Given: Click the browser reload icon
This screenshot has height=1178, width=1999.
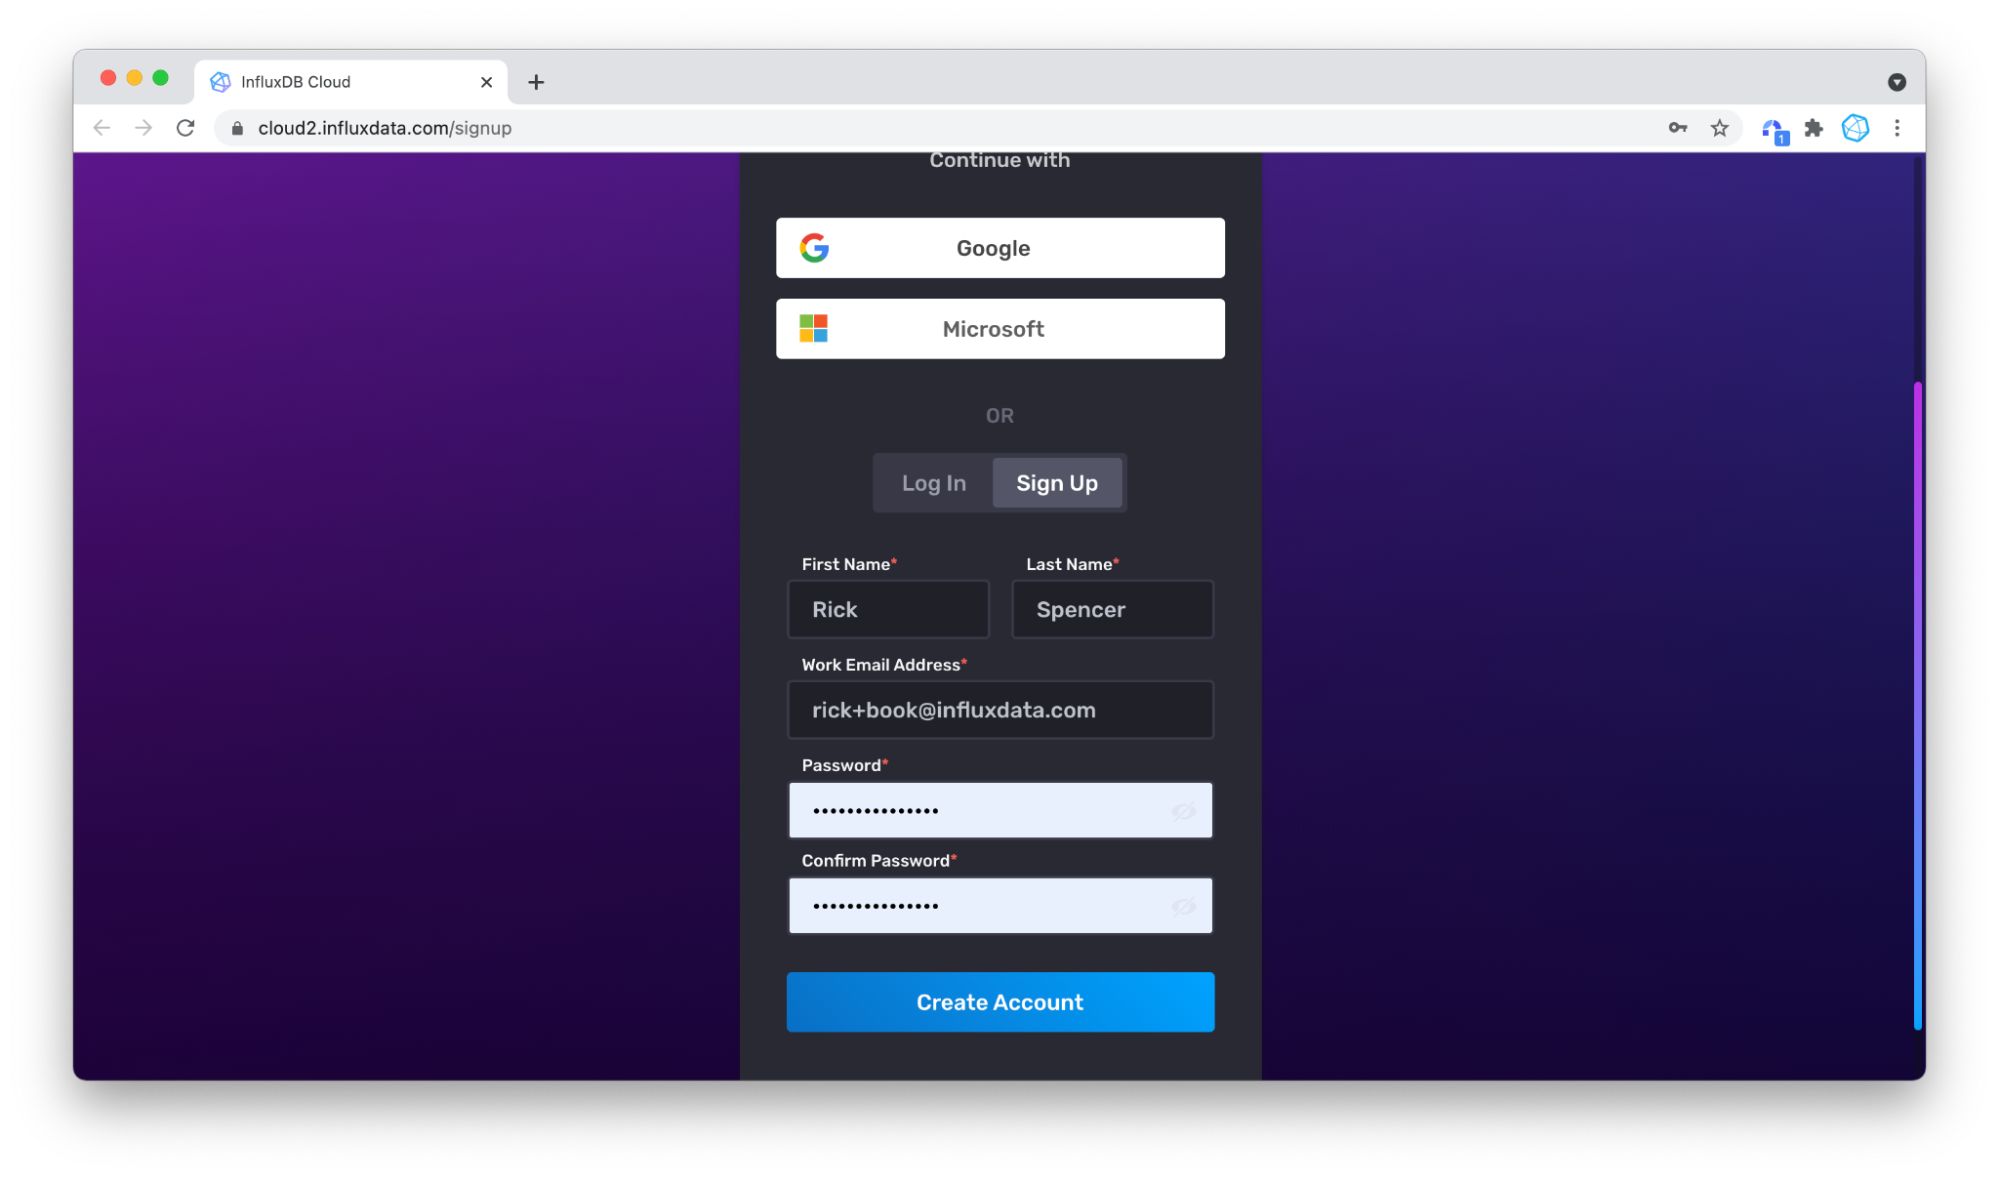Looking at the screenshot, I should pyautogui.click(x=185, y=128).
